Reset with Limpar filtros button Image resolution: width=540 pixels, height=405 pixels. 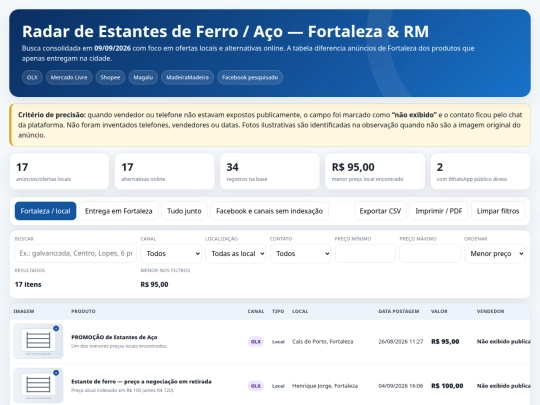coord(498,211)
